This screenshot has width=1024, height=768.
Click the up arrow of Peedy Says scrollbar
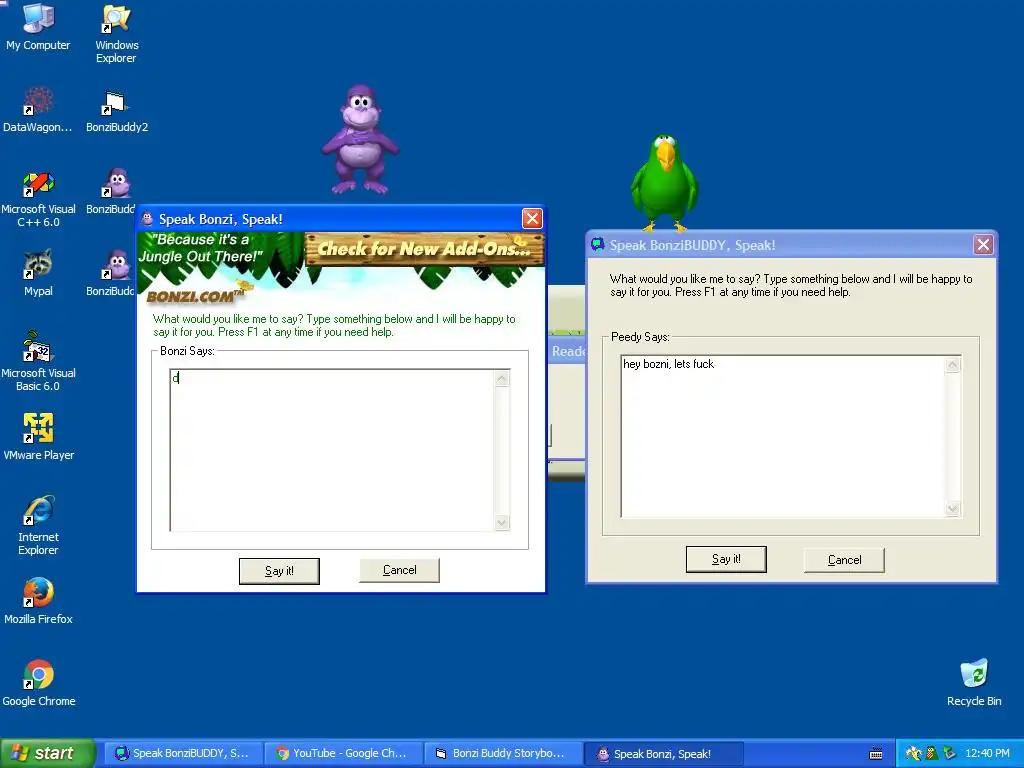tap(953, 365)
